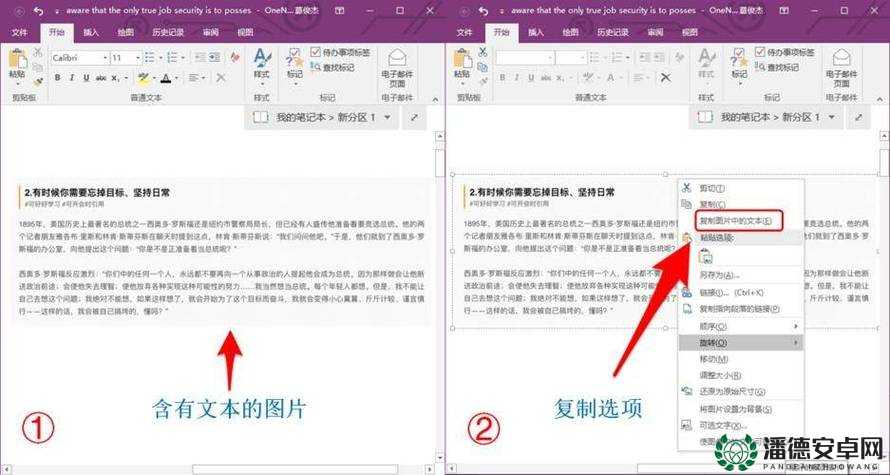Open the paste options arrow under 粘贴 in the left window
The image size is (890, 475).
pyautogui.click(x=18, y=85)
